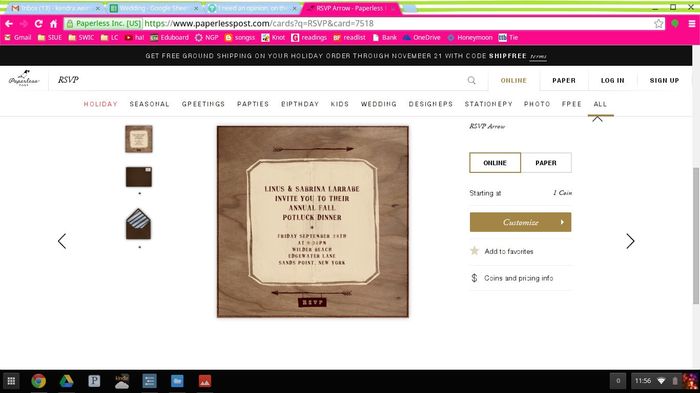Image resolution: width=700 pixels, height=393 pixels.
Task: Open the Chrome hamburger menu
Action: pos(692,24)
